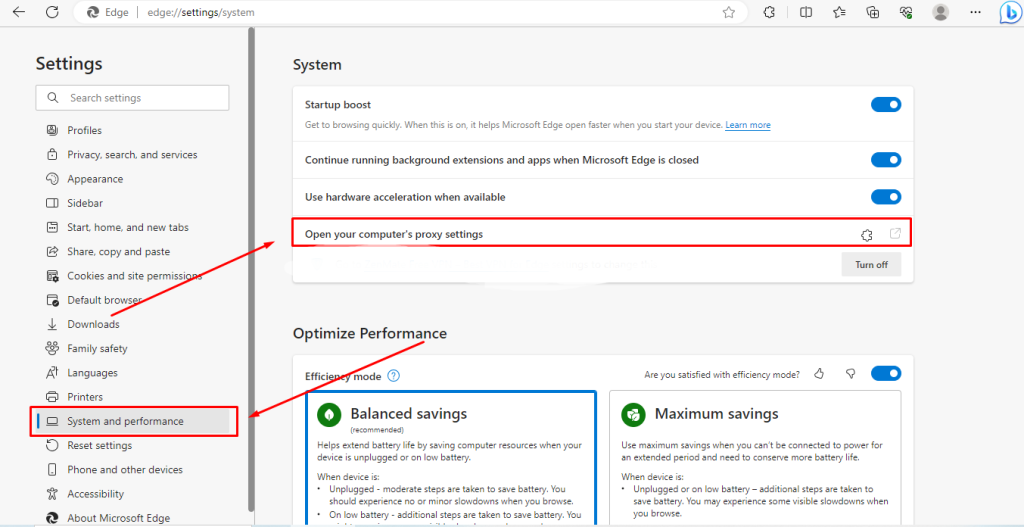Toggle split screen icon in toolbar
The height and width of the screenshot is (527, 1024).
click(x=806, y=12)
